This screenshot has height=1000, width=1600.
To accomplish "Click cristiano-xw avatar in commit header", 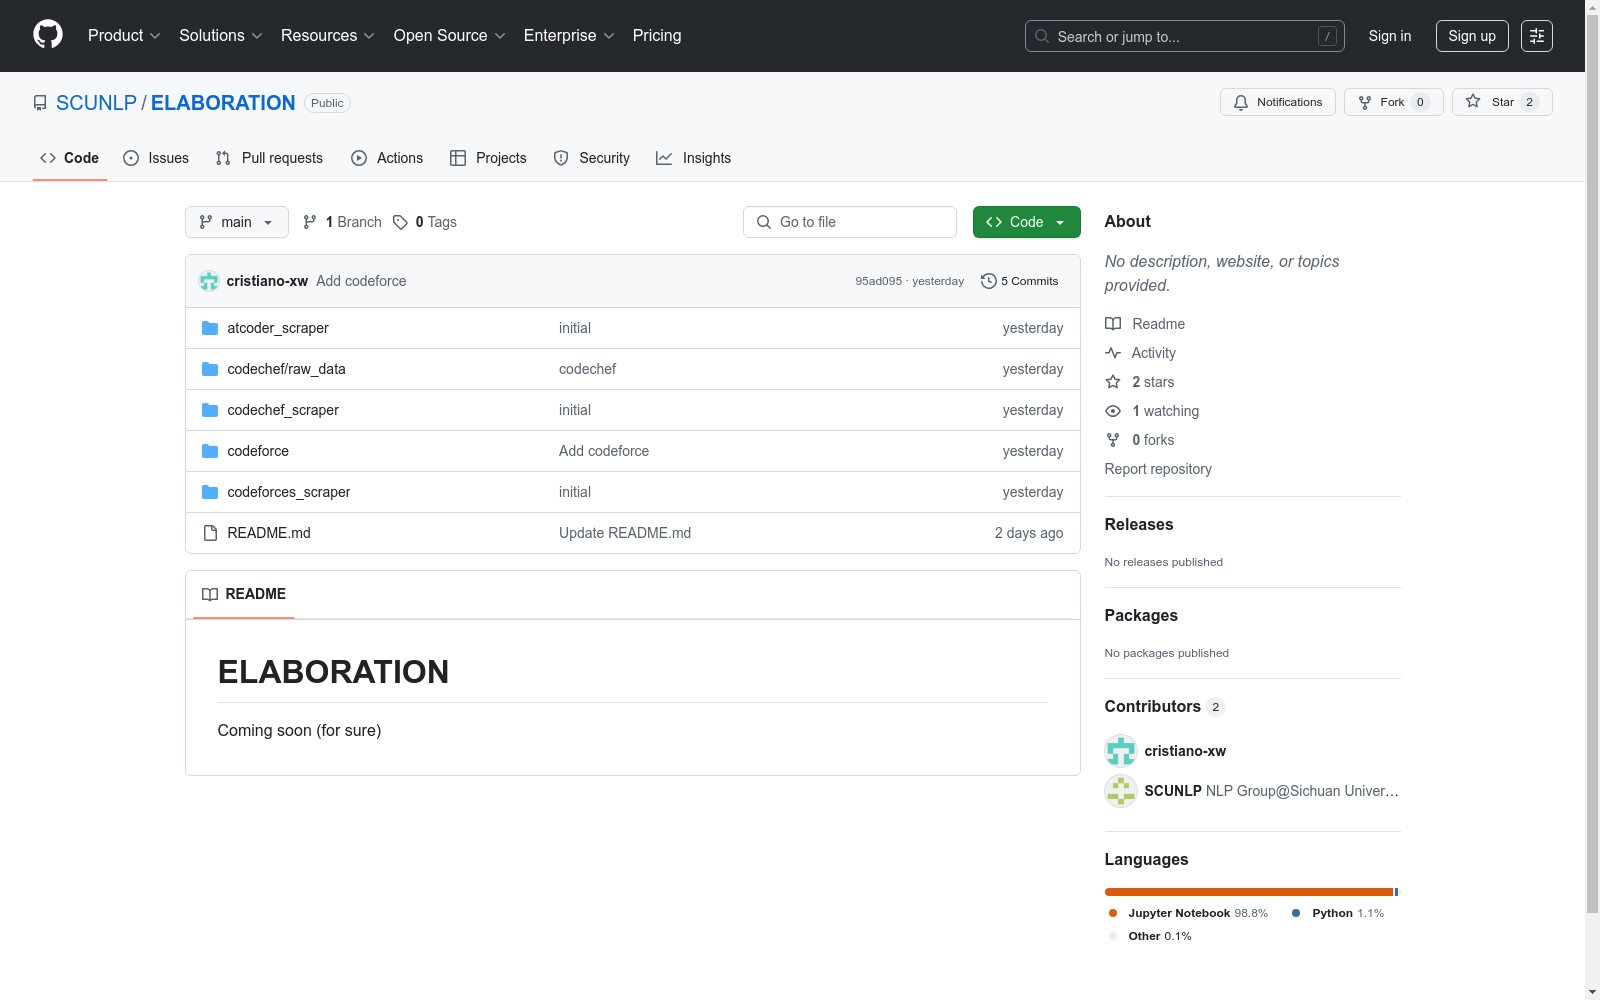I will pos(209,281).
